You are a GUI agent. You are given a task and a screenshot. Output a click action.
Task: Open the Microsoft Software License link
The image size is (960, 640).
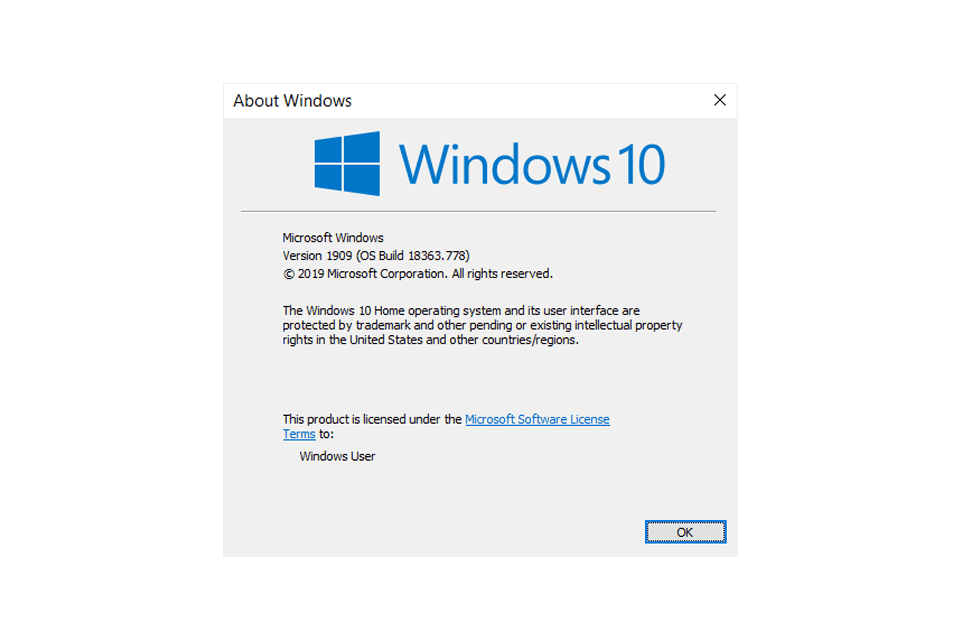click(x=537, y=419)
